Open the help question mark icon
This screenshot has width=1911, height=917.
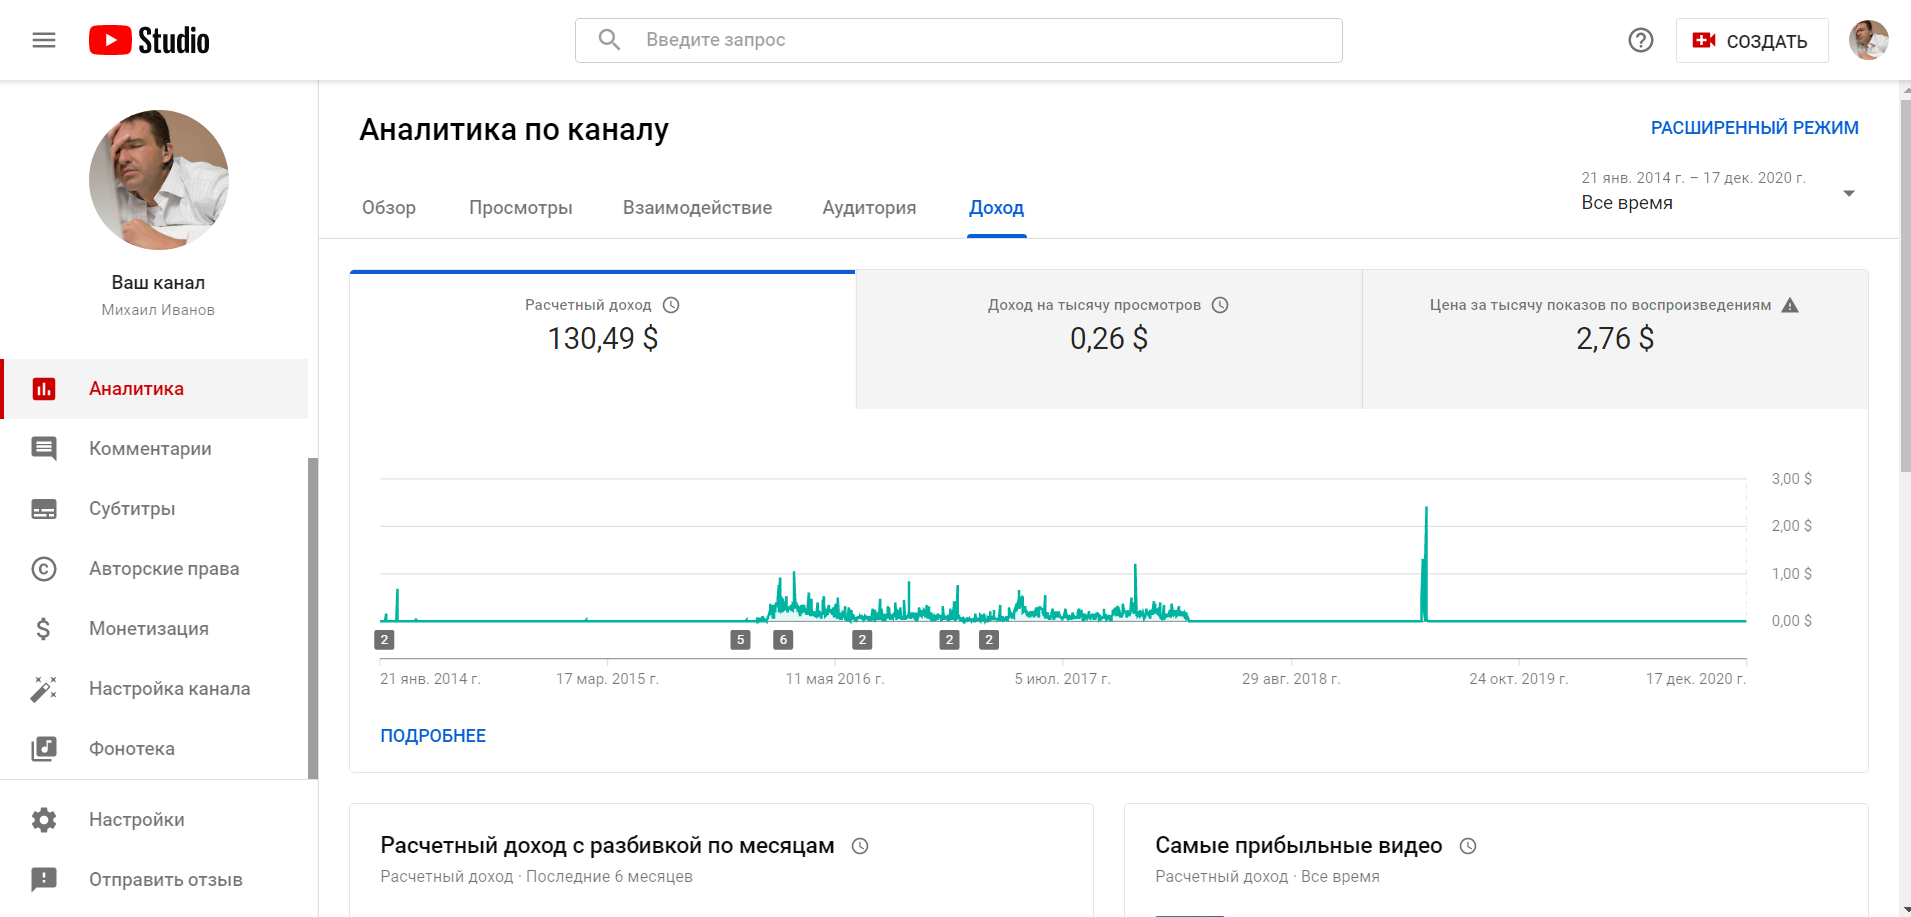[1641, 40]
